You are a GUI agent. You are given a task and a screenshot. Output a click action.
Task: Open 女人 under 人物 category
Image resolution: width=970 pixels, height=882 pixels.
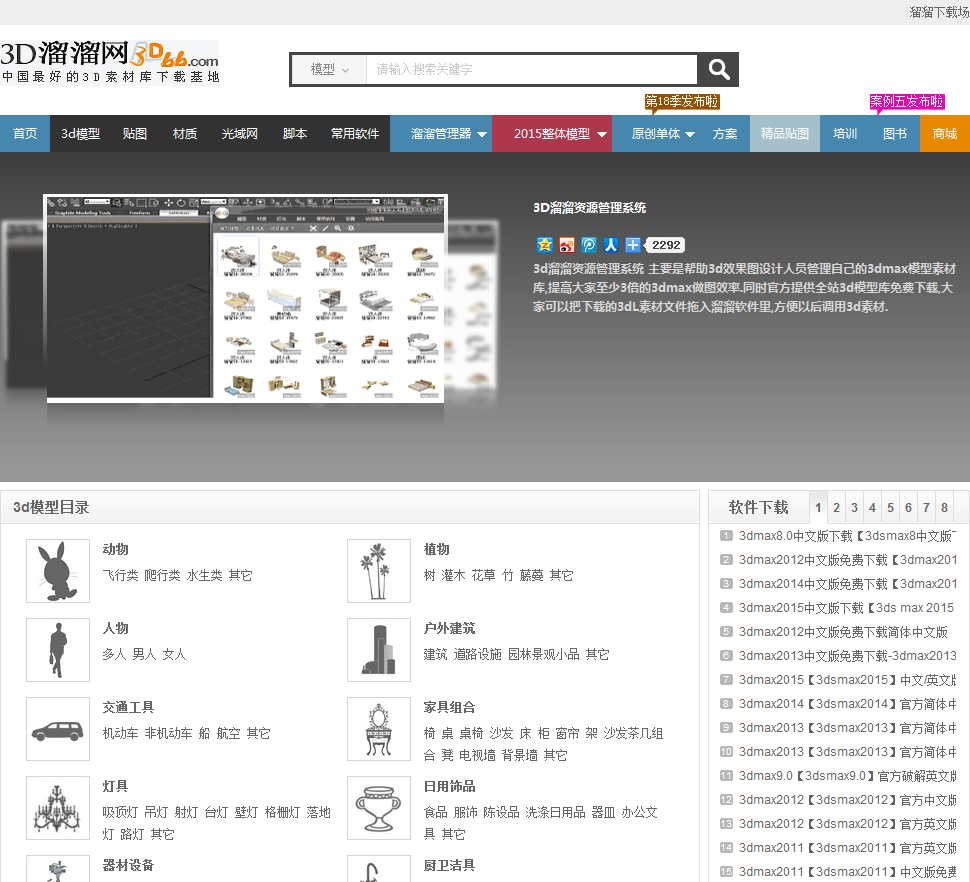point(174,654)
